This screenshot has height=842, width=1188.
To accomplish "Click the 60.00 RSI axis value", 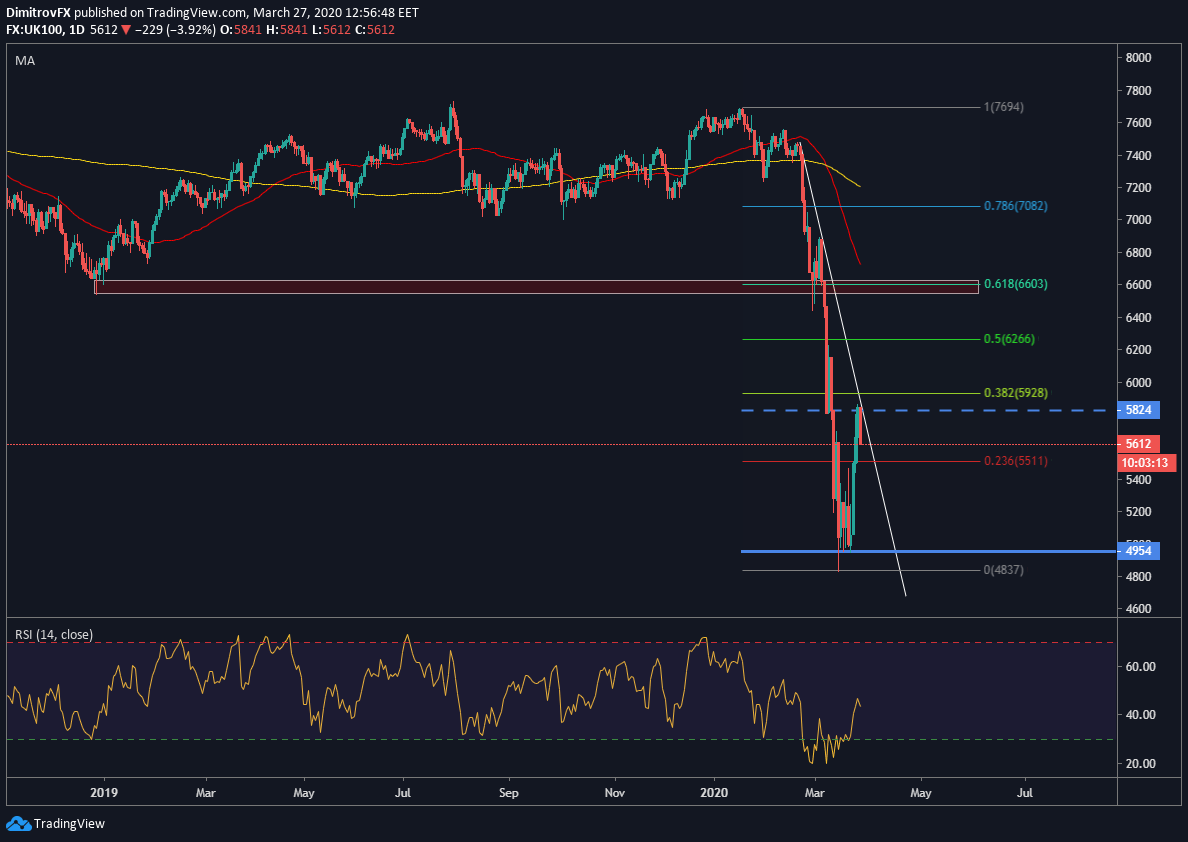I will [1140, 667].
